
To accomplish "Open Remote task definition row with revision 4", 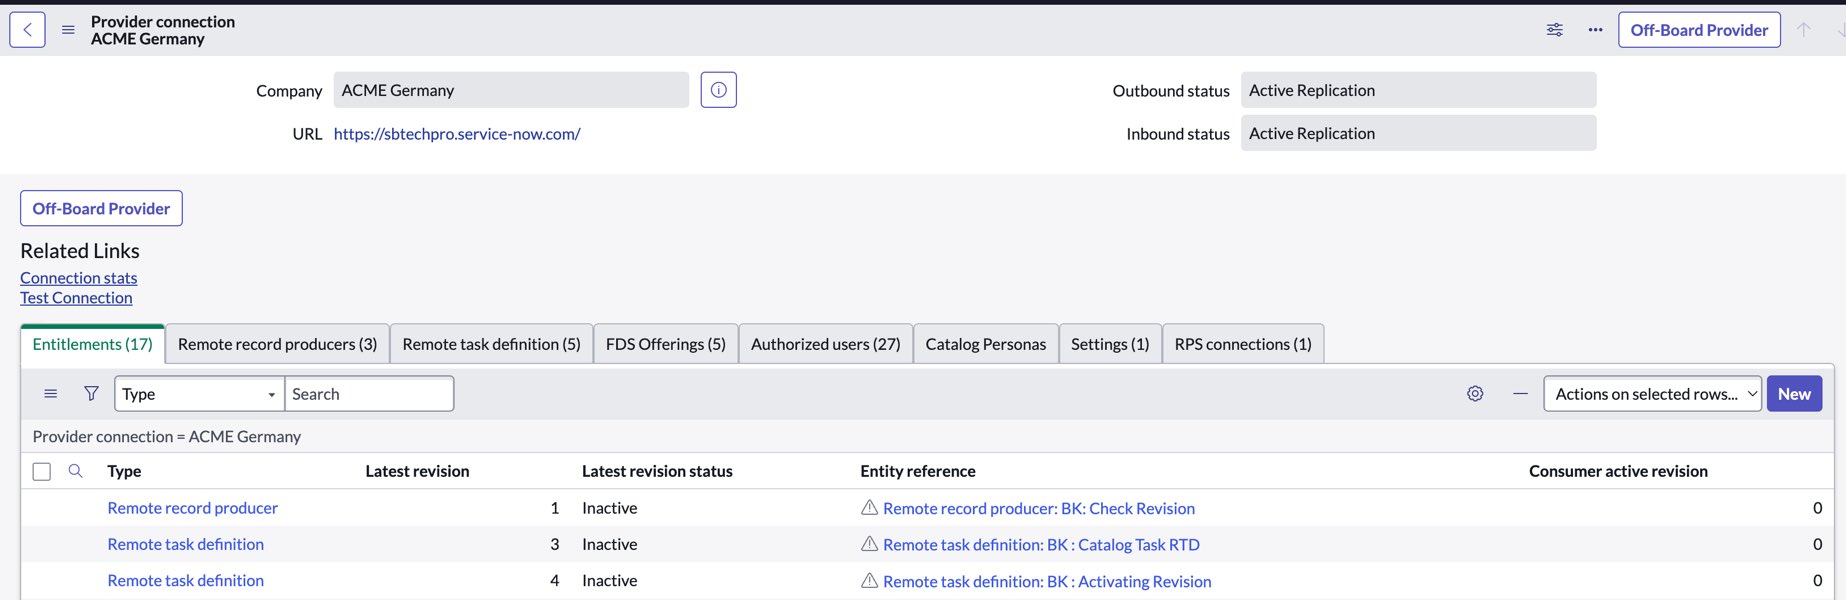I will 185,580.
